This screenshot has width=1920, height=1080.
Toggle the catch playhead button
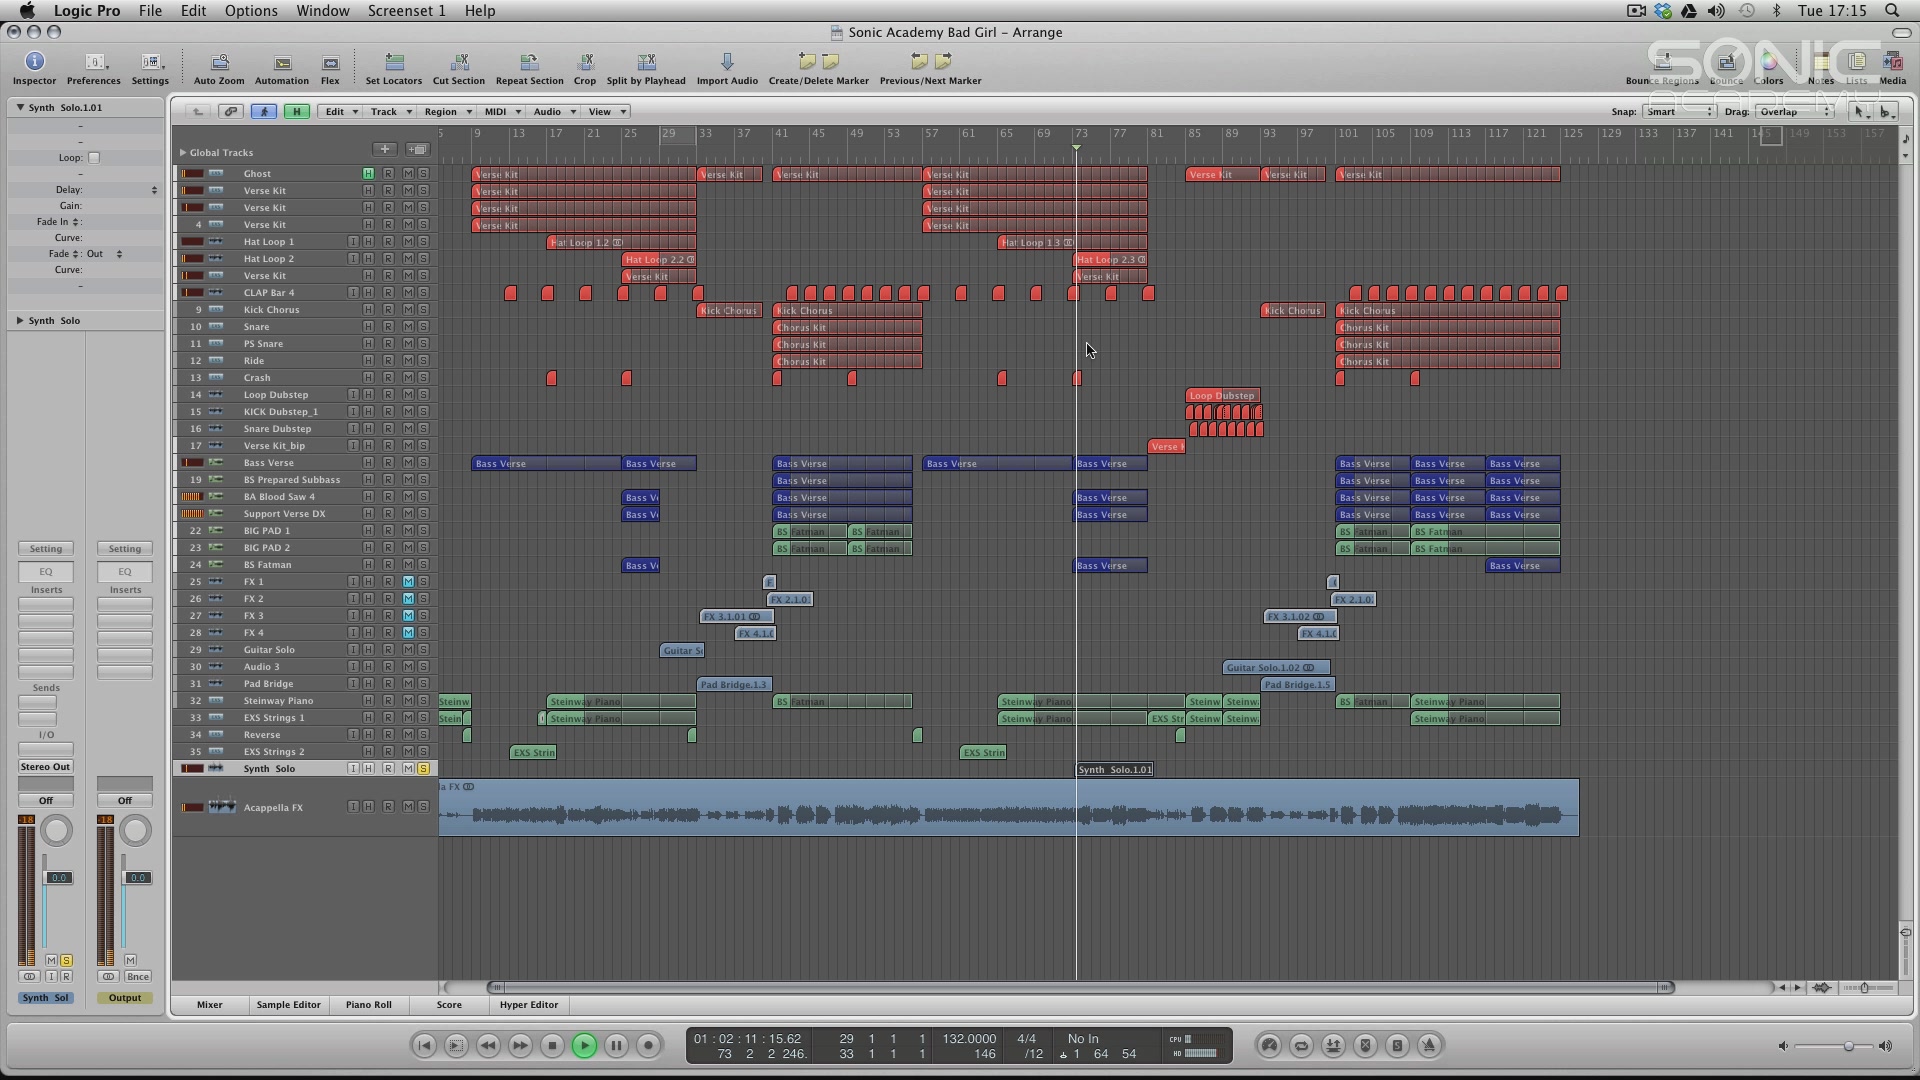(264, 111)
